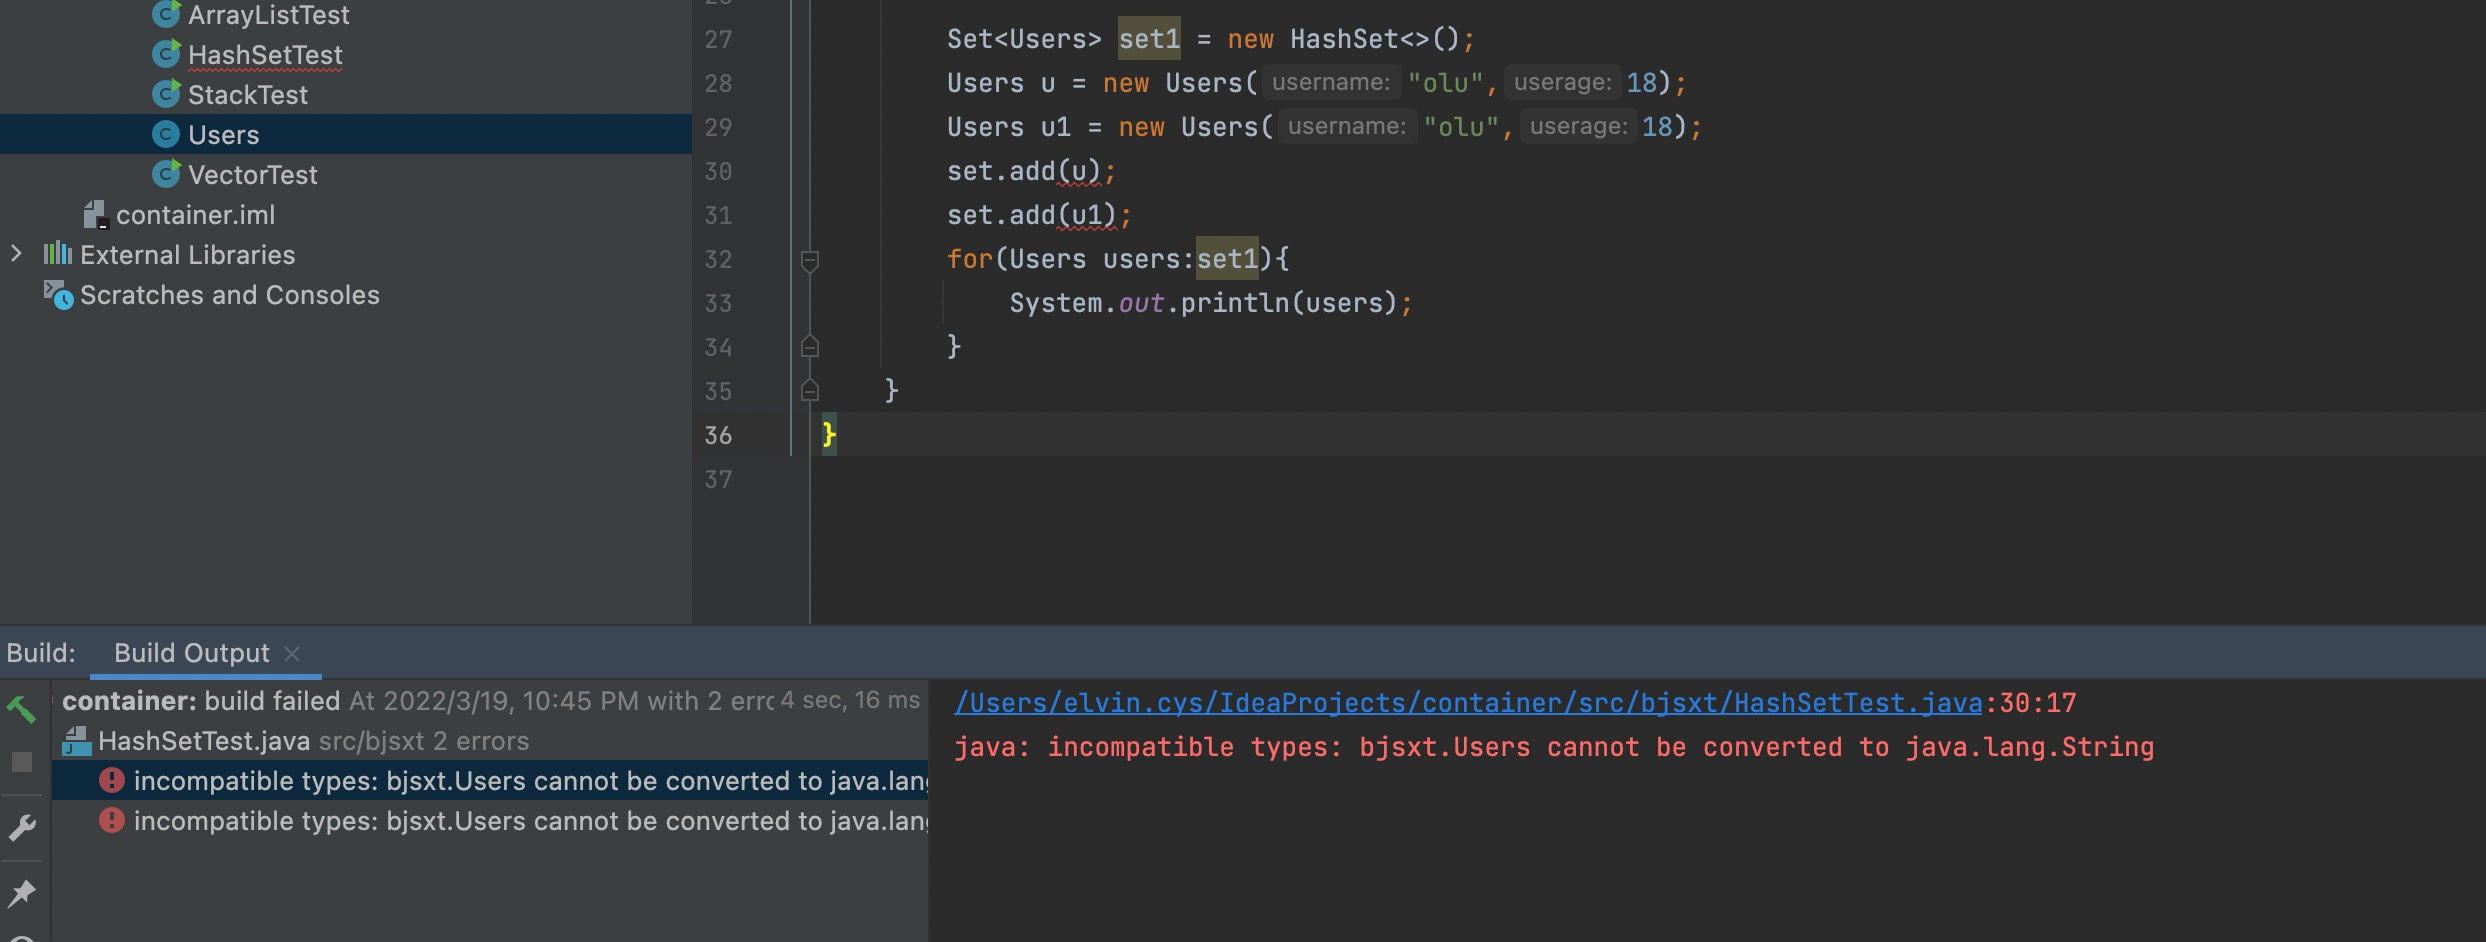Viewport: 2486px width, 942px height.
Task: Open the ArrayListTest class
Action: point(268,15)
